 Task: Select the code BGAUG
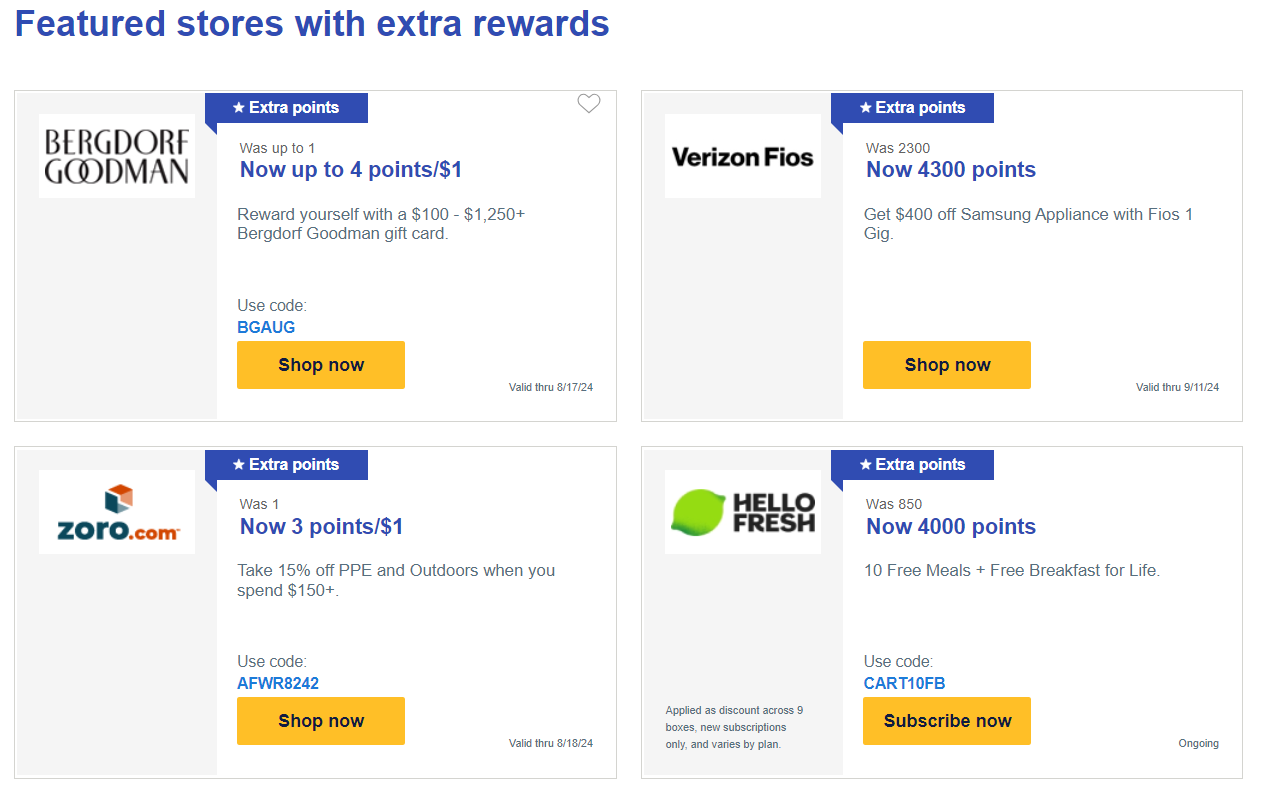tap(266, 327)
